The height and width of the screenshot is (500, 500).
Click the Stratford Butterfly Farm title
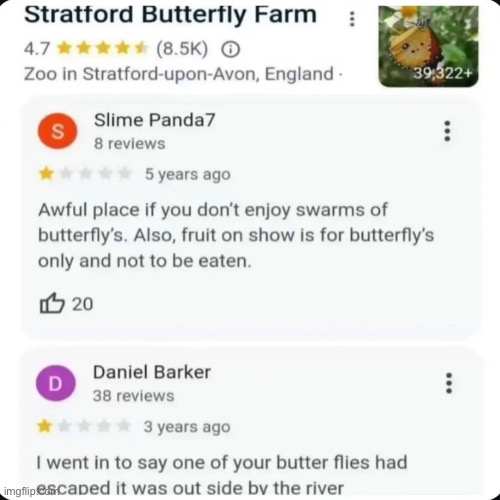click(x=170, y=15)
